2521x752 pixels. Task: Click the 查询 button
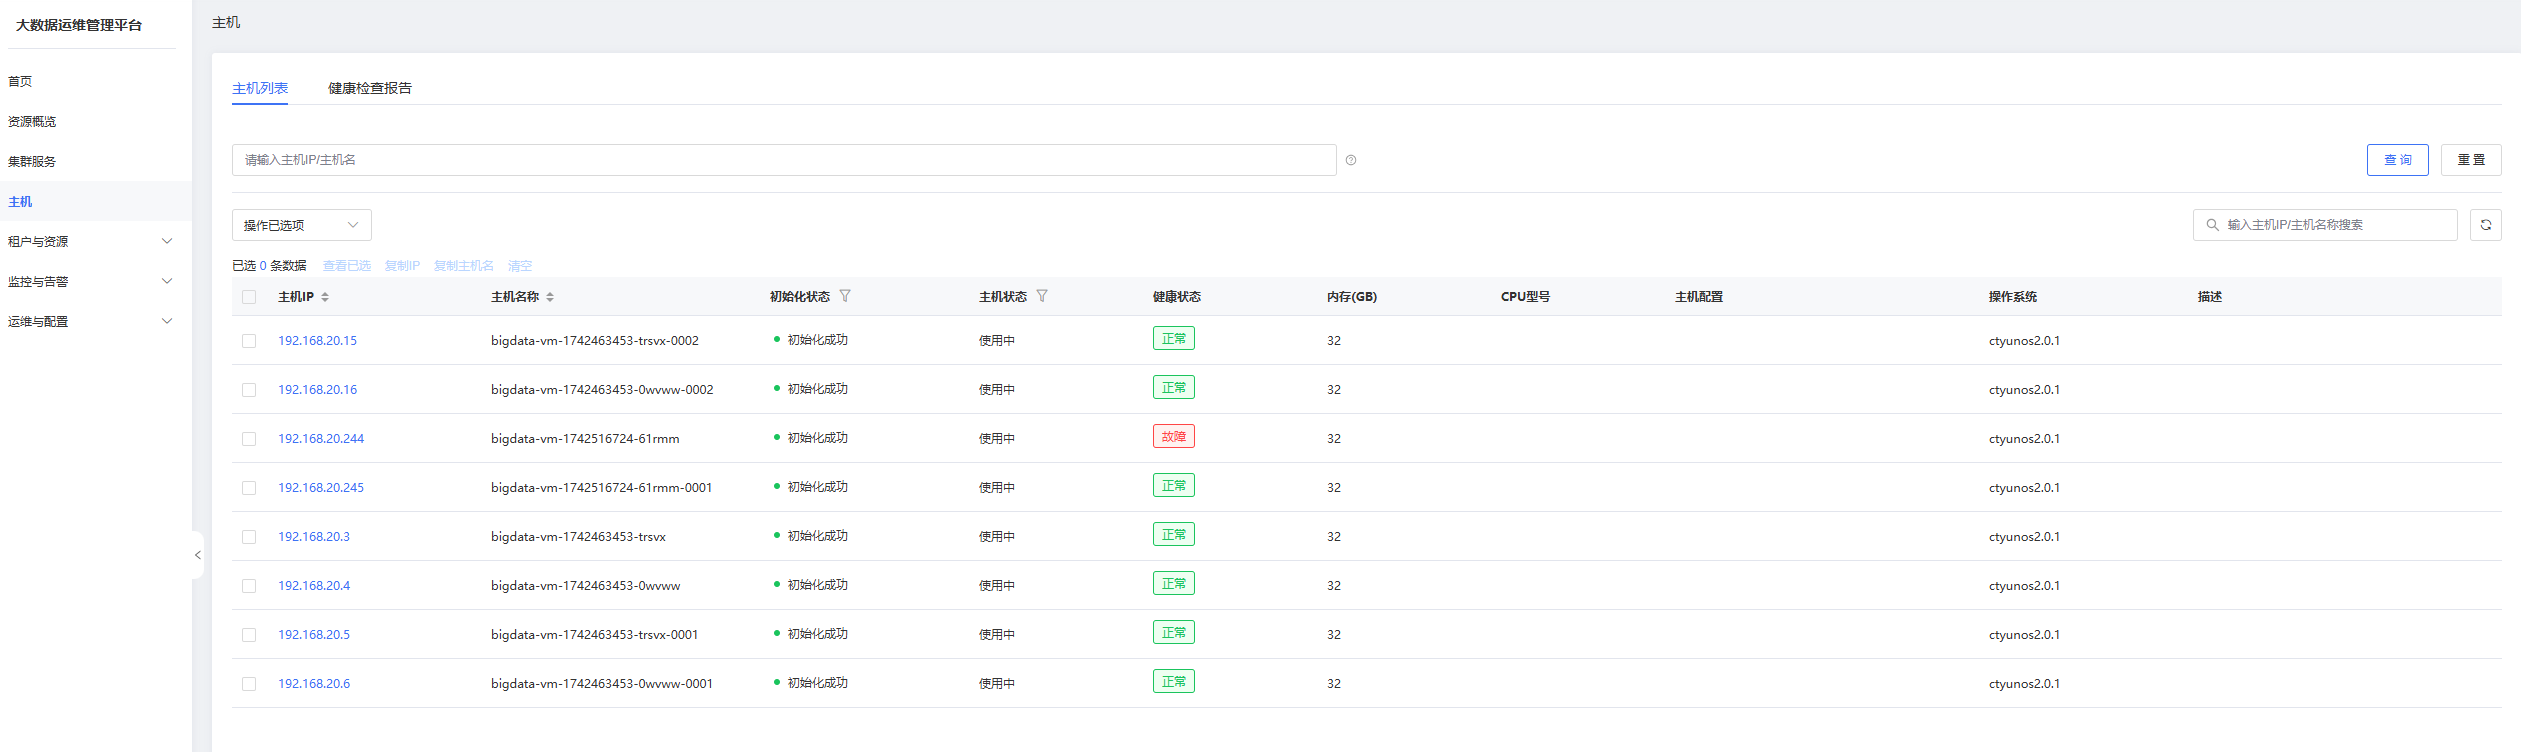[x=2398, y=160]
